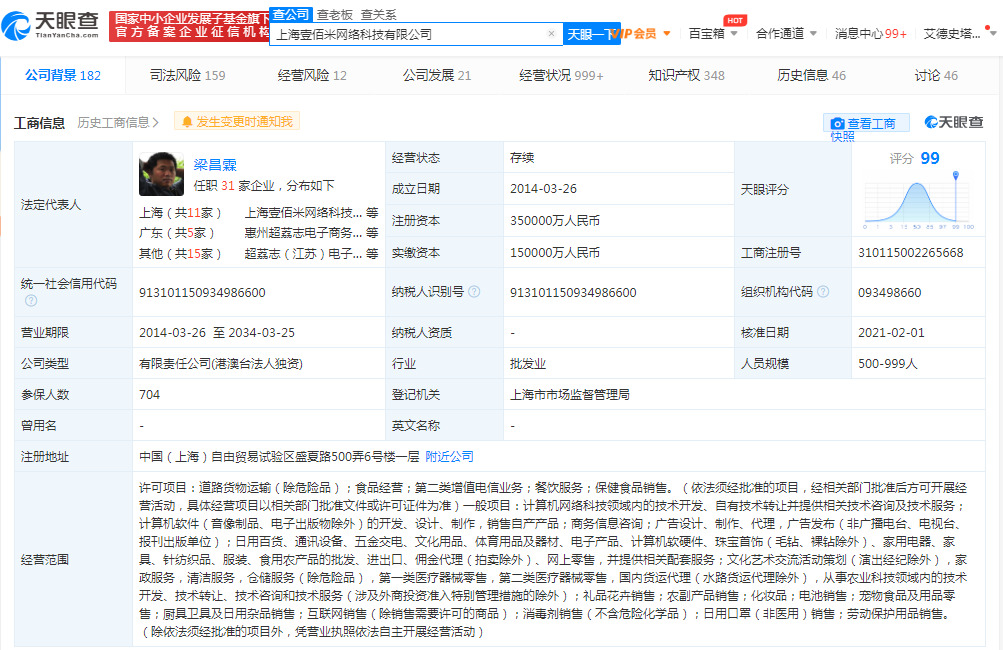The height and width of the screenshot is (650, 1003).
Task: Click the camera icon for business snapshot
Action: pyautogui.click(x=837, y=123)
